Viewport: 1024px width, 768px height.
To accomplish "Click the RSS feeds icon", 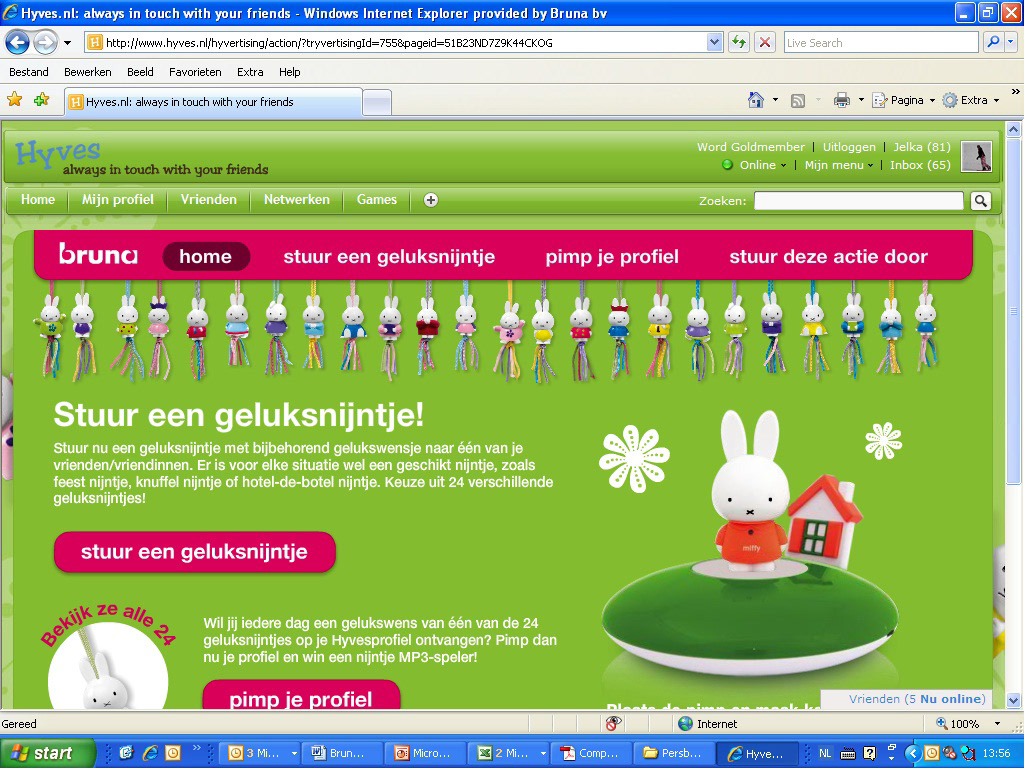I will pos(797,101).
